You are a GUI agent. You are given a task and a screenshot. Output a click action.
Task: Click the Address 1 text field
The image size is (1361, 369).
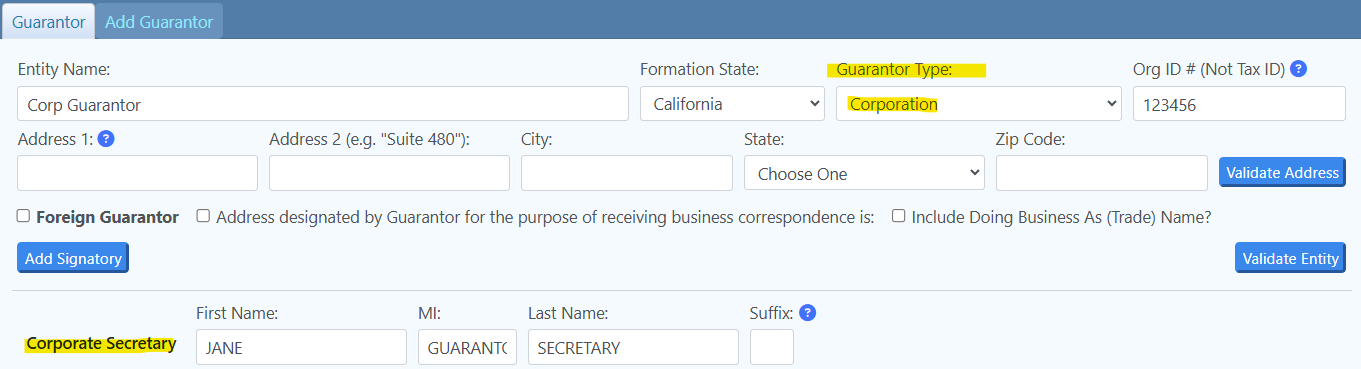click(x=138, y=173)
